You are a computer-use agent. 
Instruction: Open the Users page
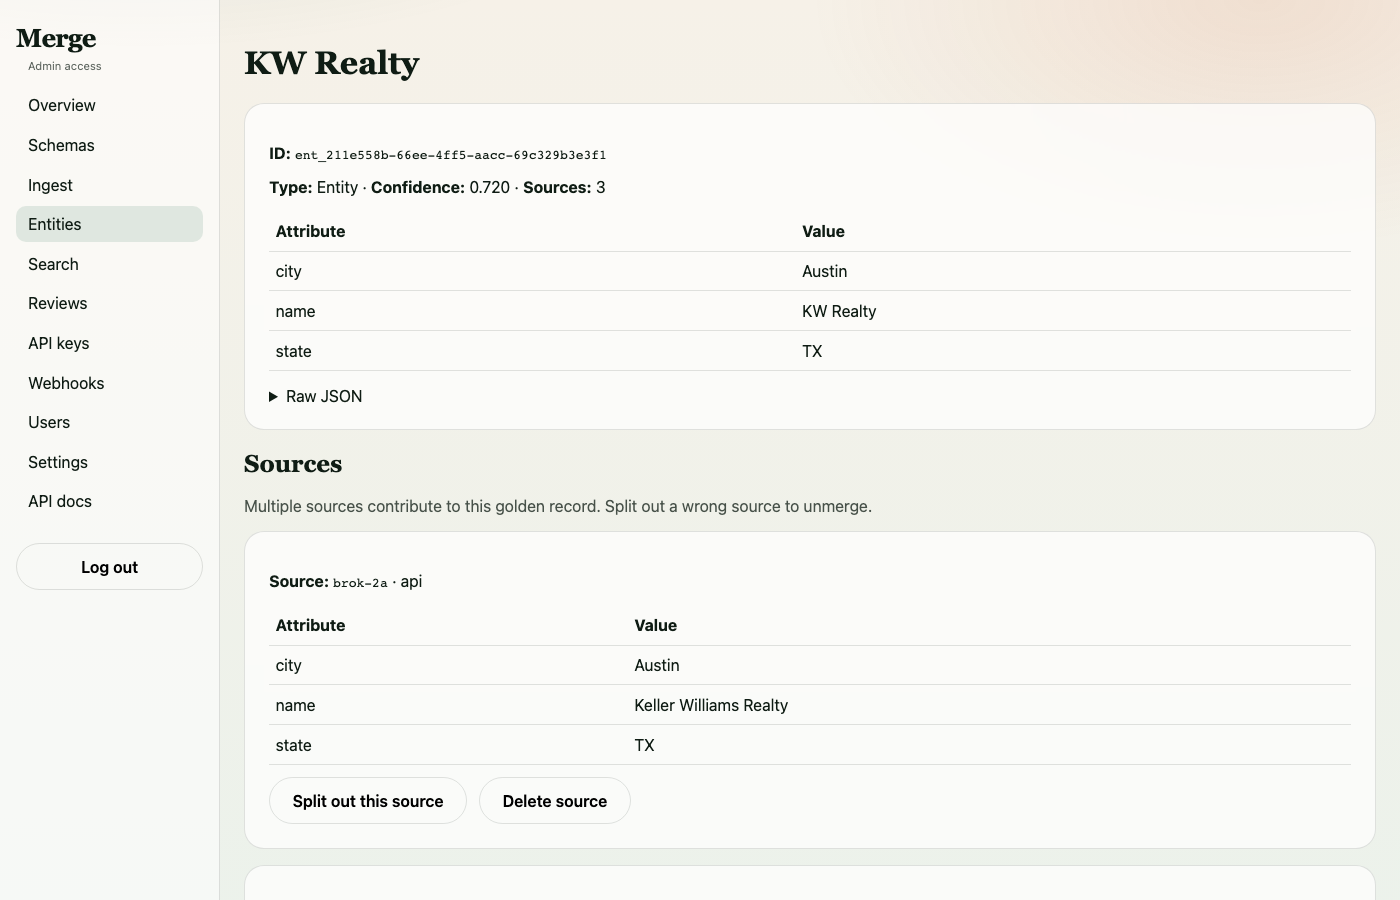tap(109, 422)
